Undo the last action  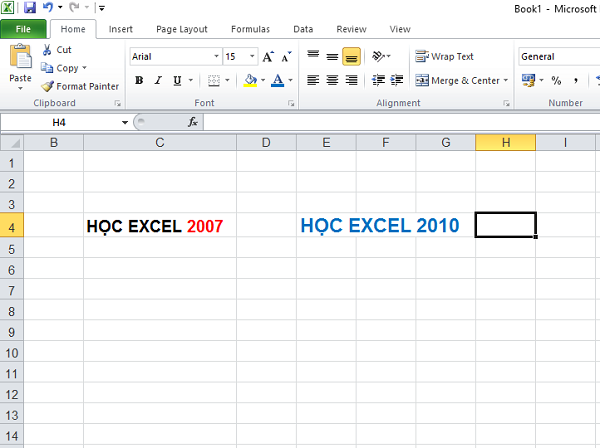[x=47, y=7]
